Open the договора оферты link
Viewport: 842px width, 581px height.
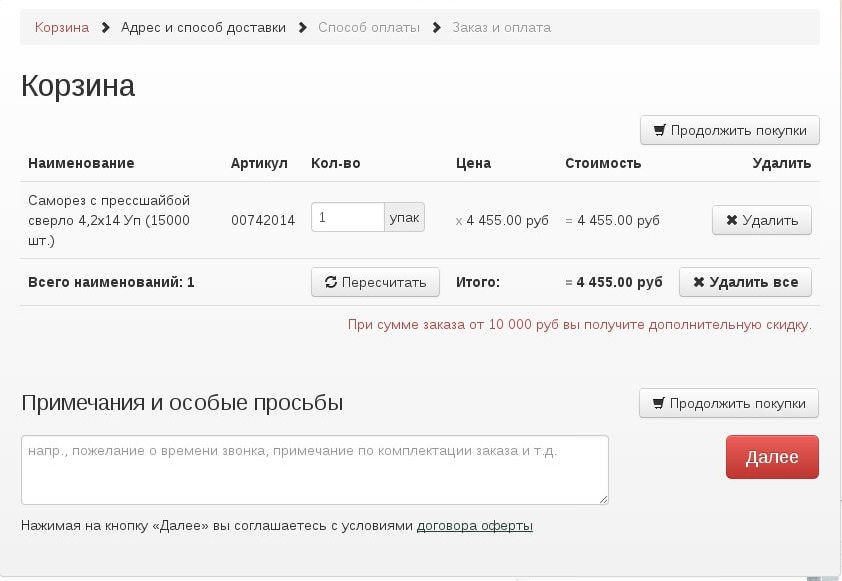click(x=474, y=526)
